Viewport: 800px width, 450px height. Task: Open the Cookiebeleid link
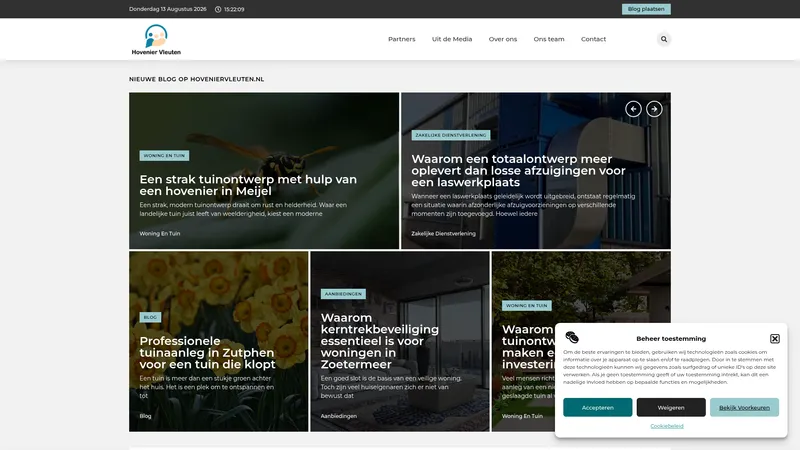(x=667, y=426)
